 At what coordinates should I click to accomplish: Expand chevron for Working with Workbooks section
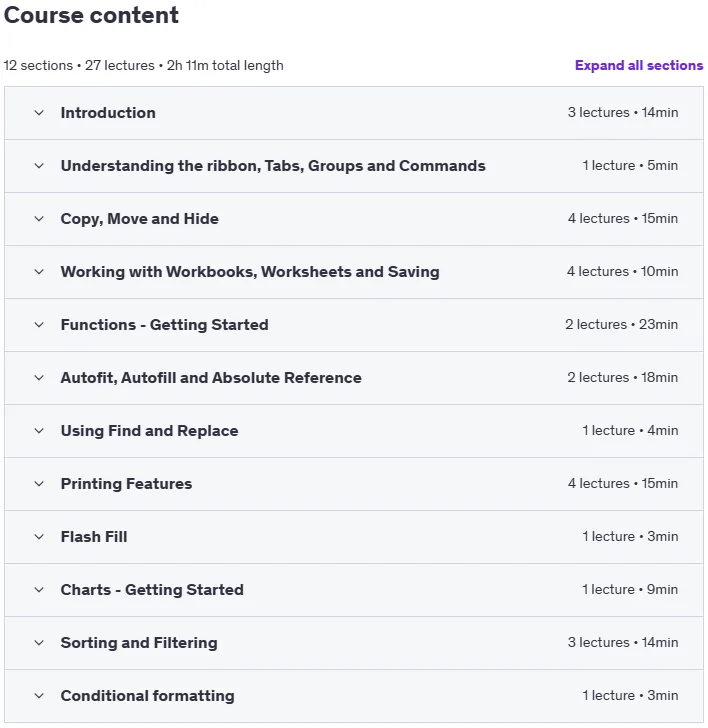pyautogui.click(x=39, y=272)
